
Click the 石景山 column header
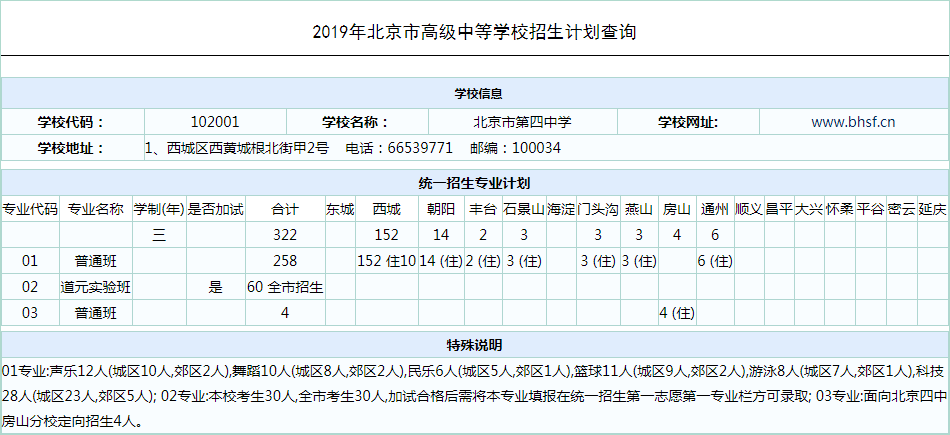pyautogui.click(x=524, y=209)
